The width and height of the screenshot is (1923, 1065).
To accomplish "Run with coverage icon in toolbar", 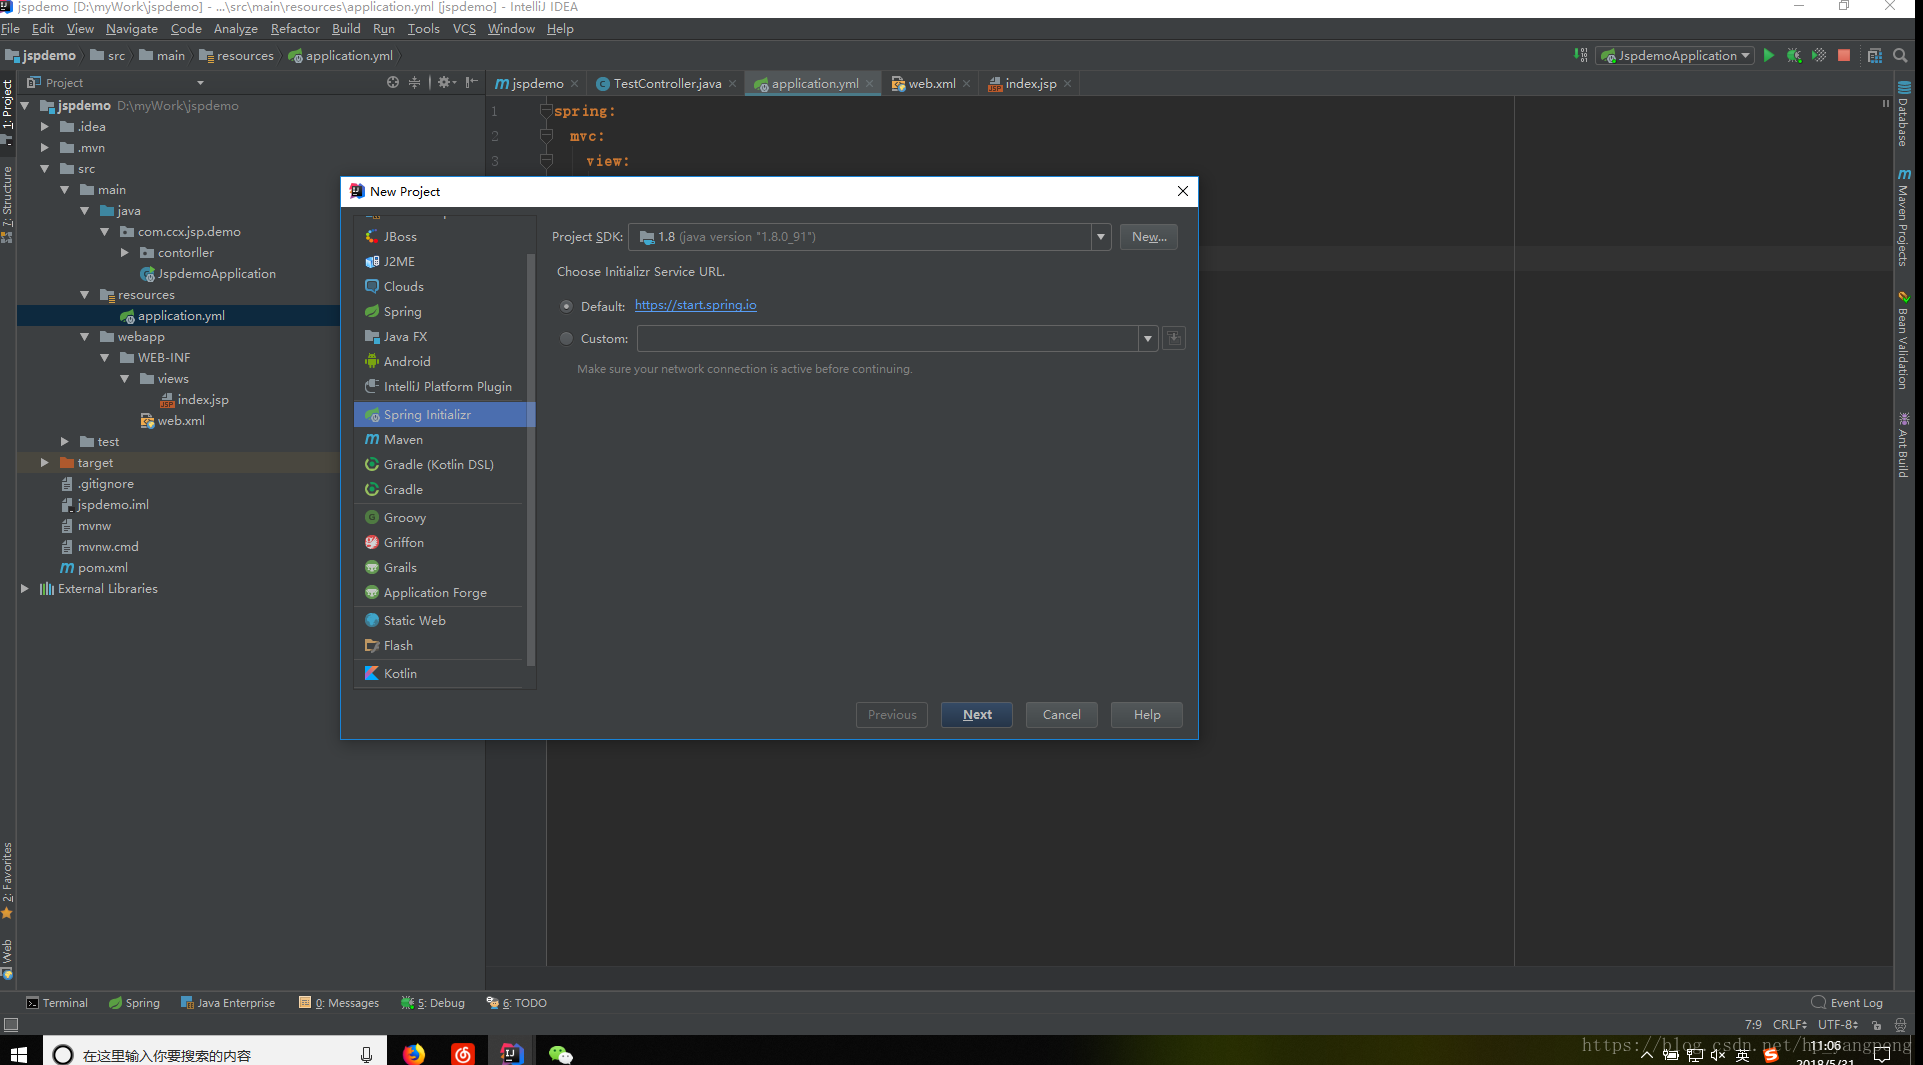I will coord(1819,56).
